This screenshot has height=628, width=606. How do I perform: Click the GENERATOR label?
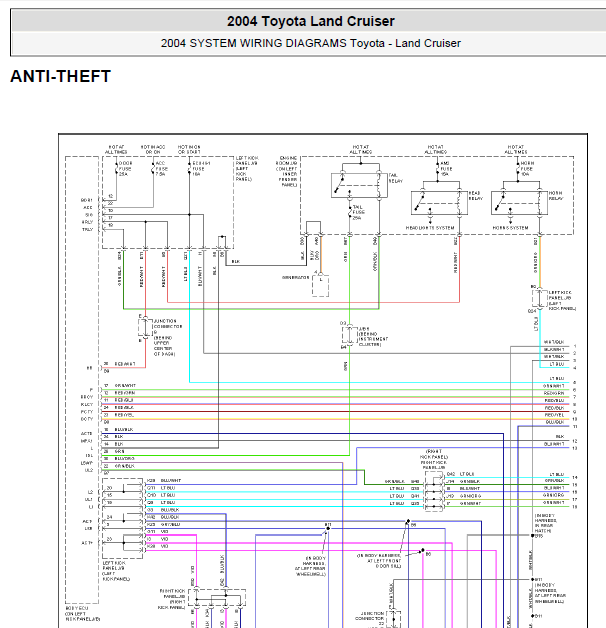[295, 277]
